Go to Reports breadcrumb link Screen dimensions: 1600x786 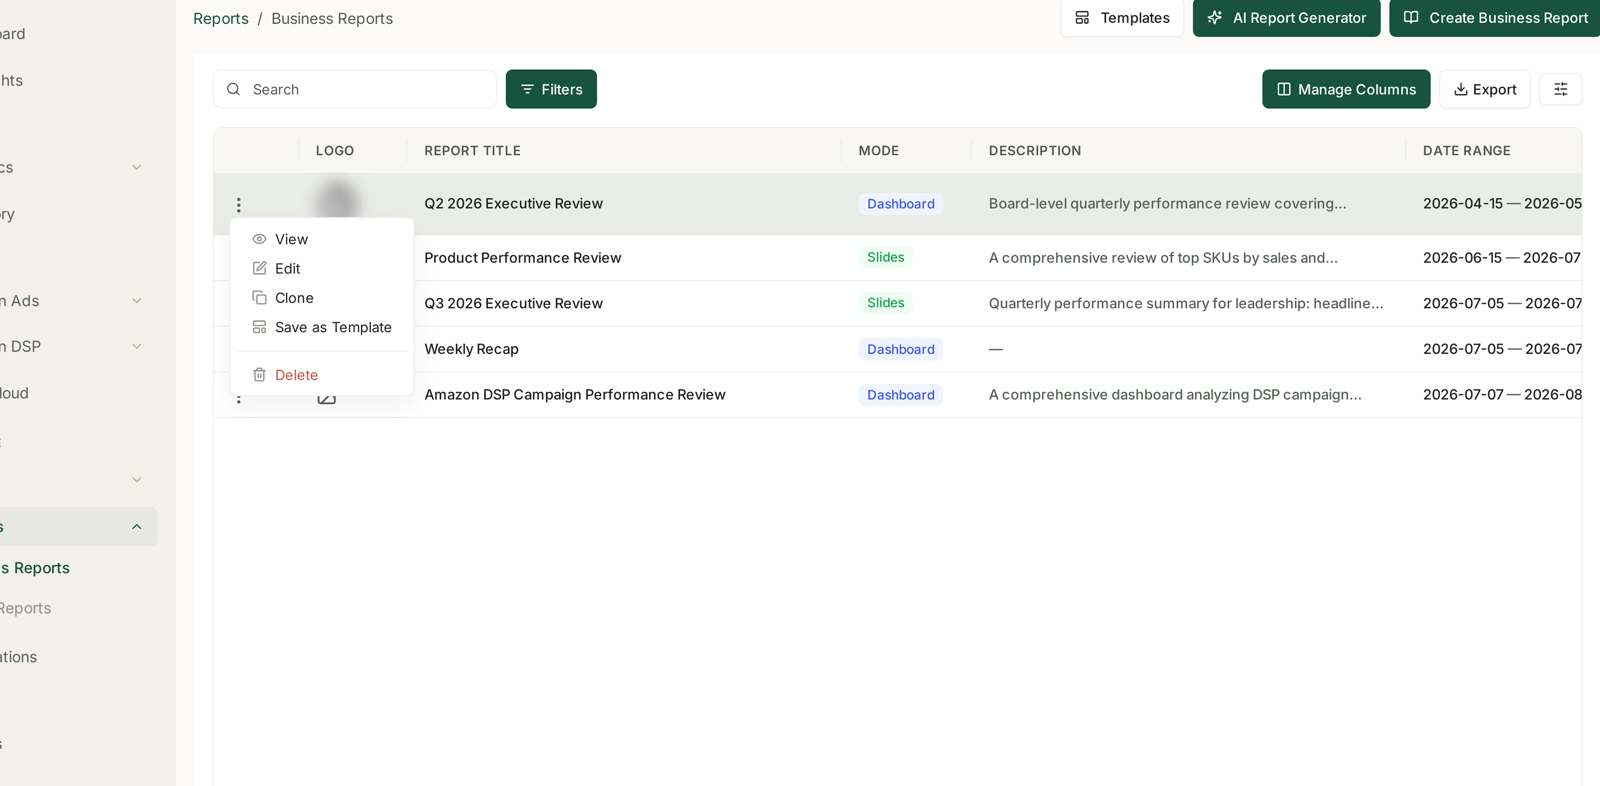[x=221, y=18]
